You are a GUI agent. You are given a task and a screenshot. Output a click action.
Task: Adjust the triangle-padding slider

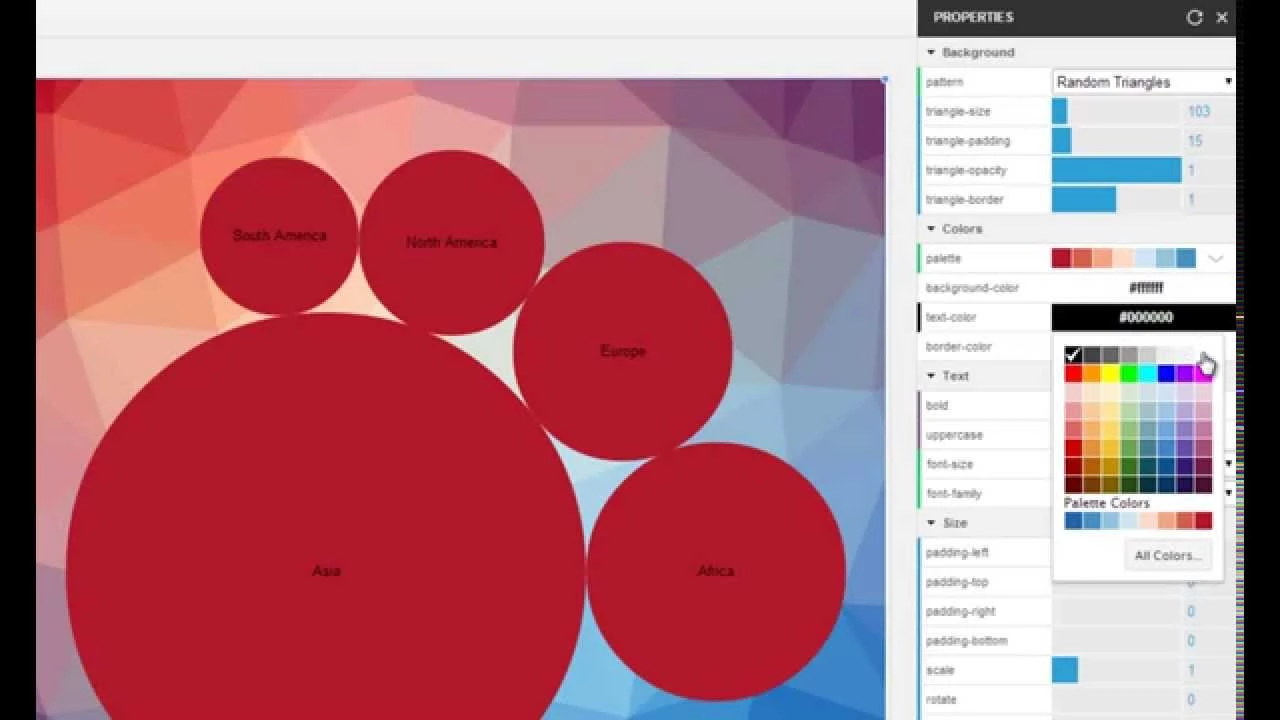[x=1116, y=141]
